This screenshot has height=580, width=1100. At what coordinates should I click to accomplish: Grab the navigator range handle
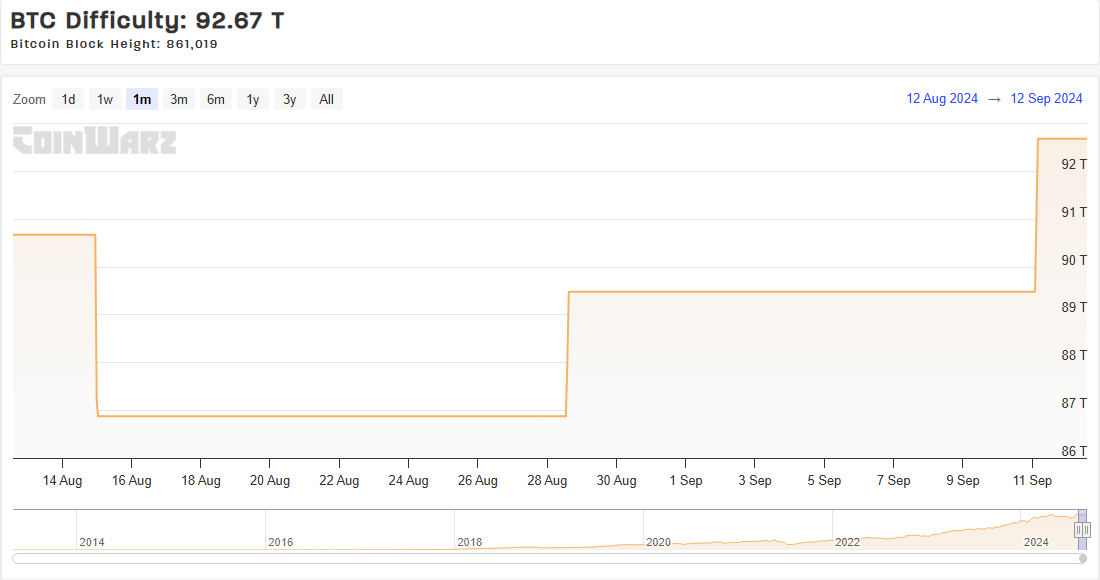point(1082,529)
